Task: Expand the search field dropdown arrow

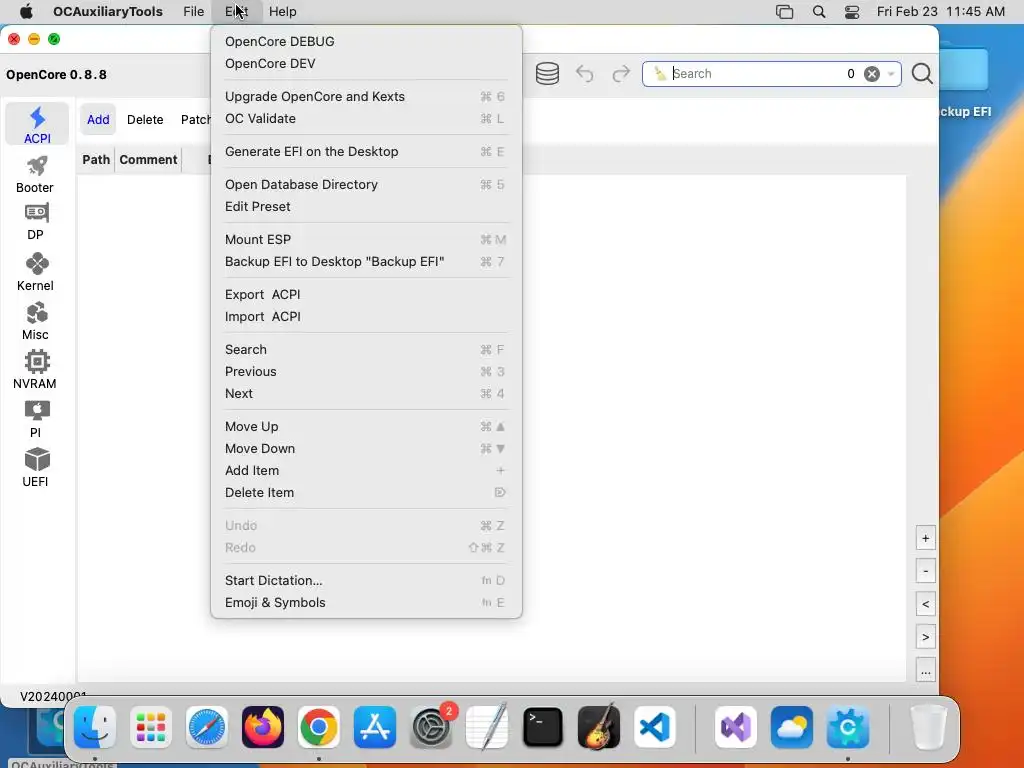Action: tap(891, 74)
